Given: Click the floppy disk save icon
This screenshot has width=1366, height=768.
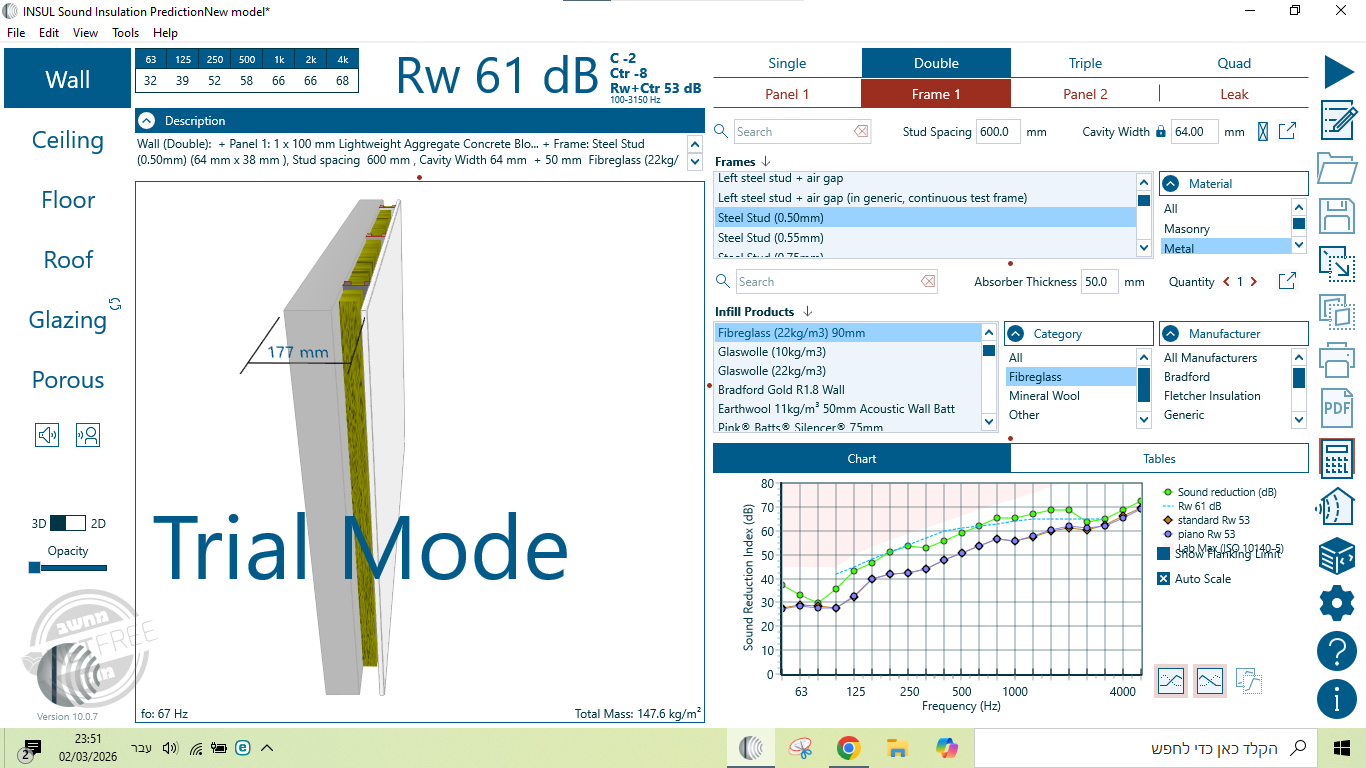Looking at the screenshot, I should [1337, 216].
